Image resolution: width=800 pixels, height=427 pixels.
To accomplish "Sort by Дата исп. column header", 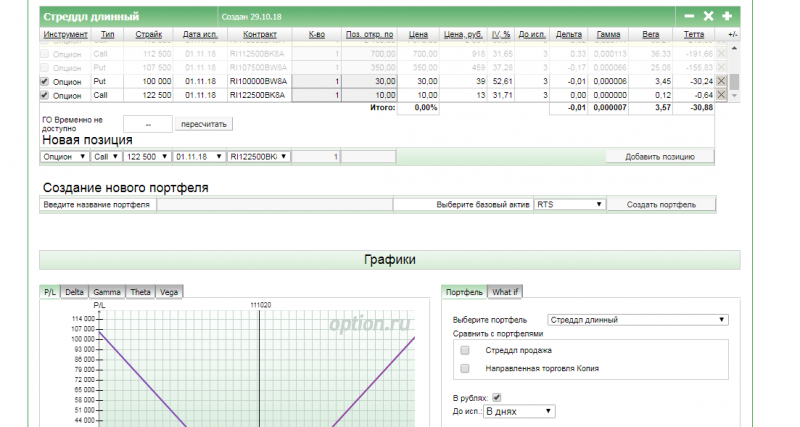I will (200, 34).
